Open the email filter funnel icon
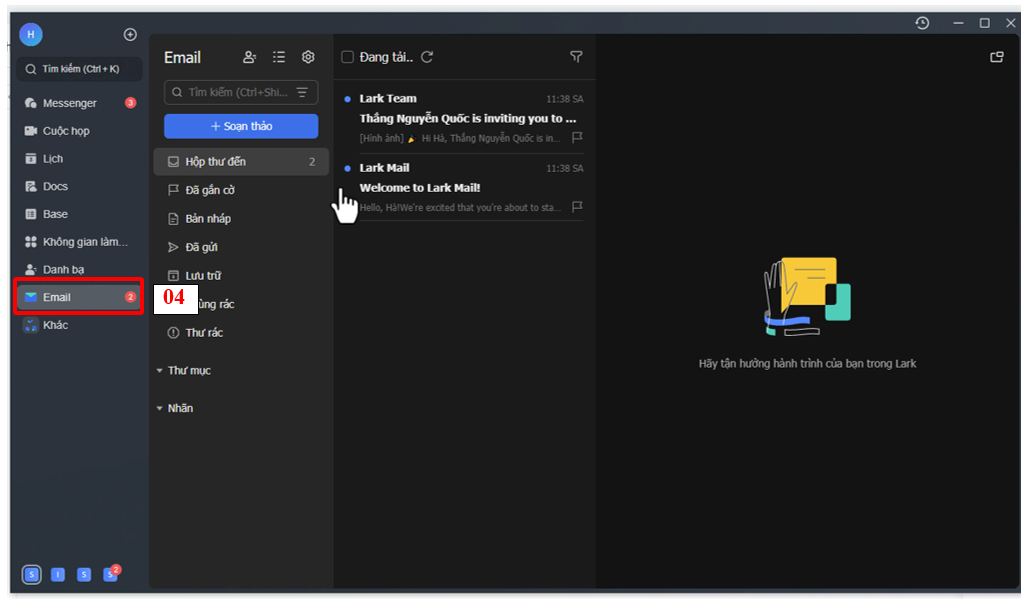Viewport: 1031px width, 604px height. point(576,57)
